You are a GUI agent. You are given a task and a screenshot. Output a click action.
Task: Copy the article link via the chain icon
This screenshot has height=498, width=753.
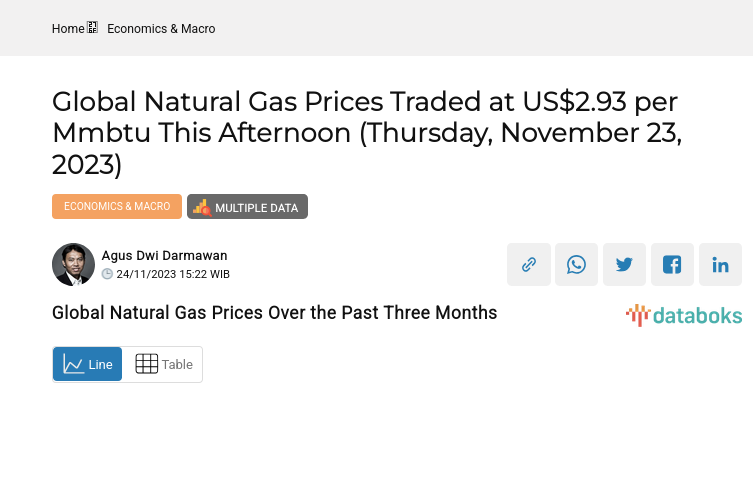pos(529,265)
